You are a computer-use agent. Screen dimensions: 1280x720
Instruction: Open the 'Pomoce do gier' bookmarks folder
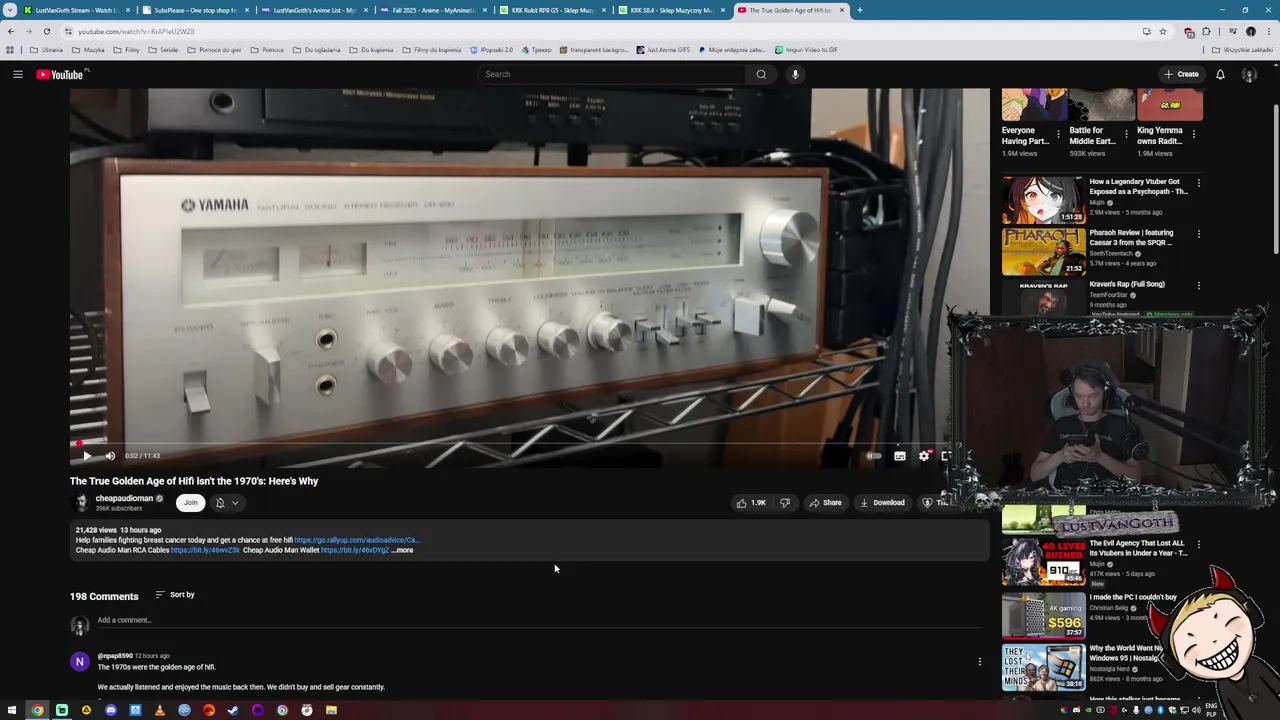point(213,50)
